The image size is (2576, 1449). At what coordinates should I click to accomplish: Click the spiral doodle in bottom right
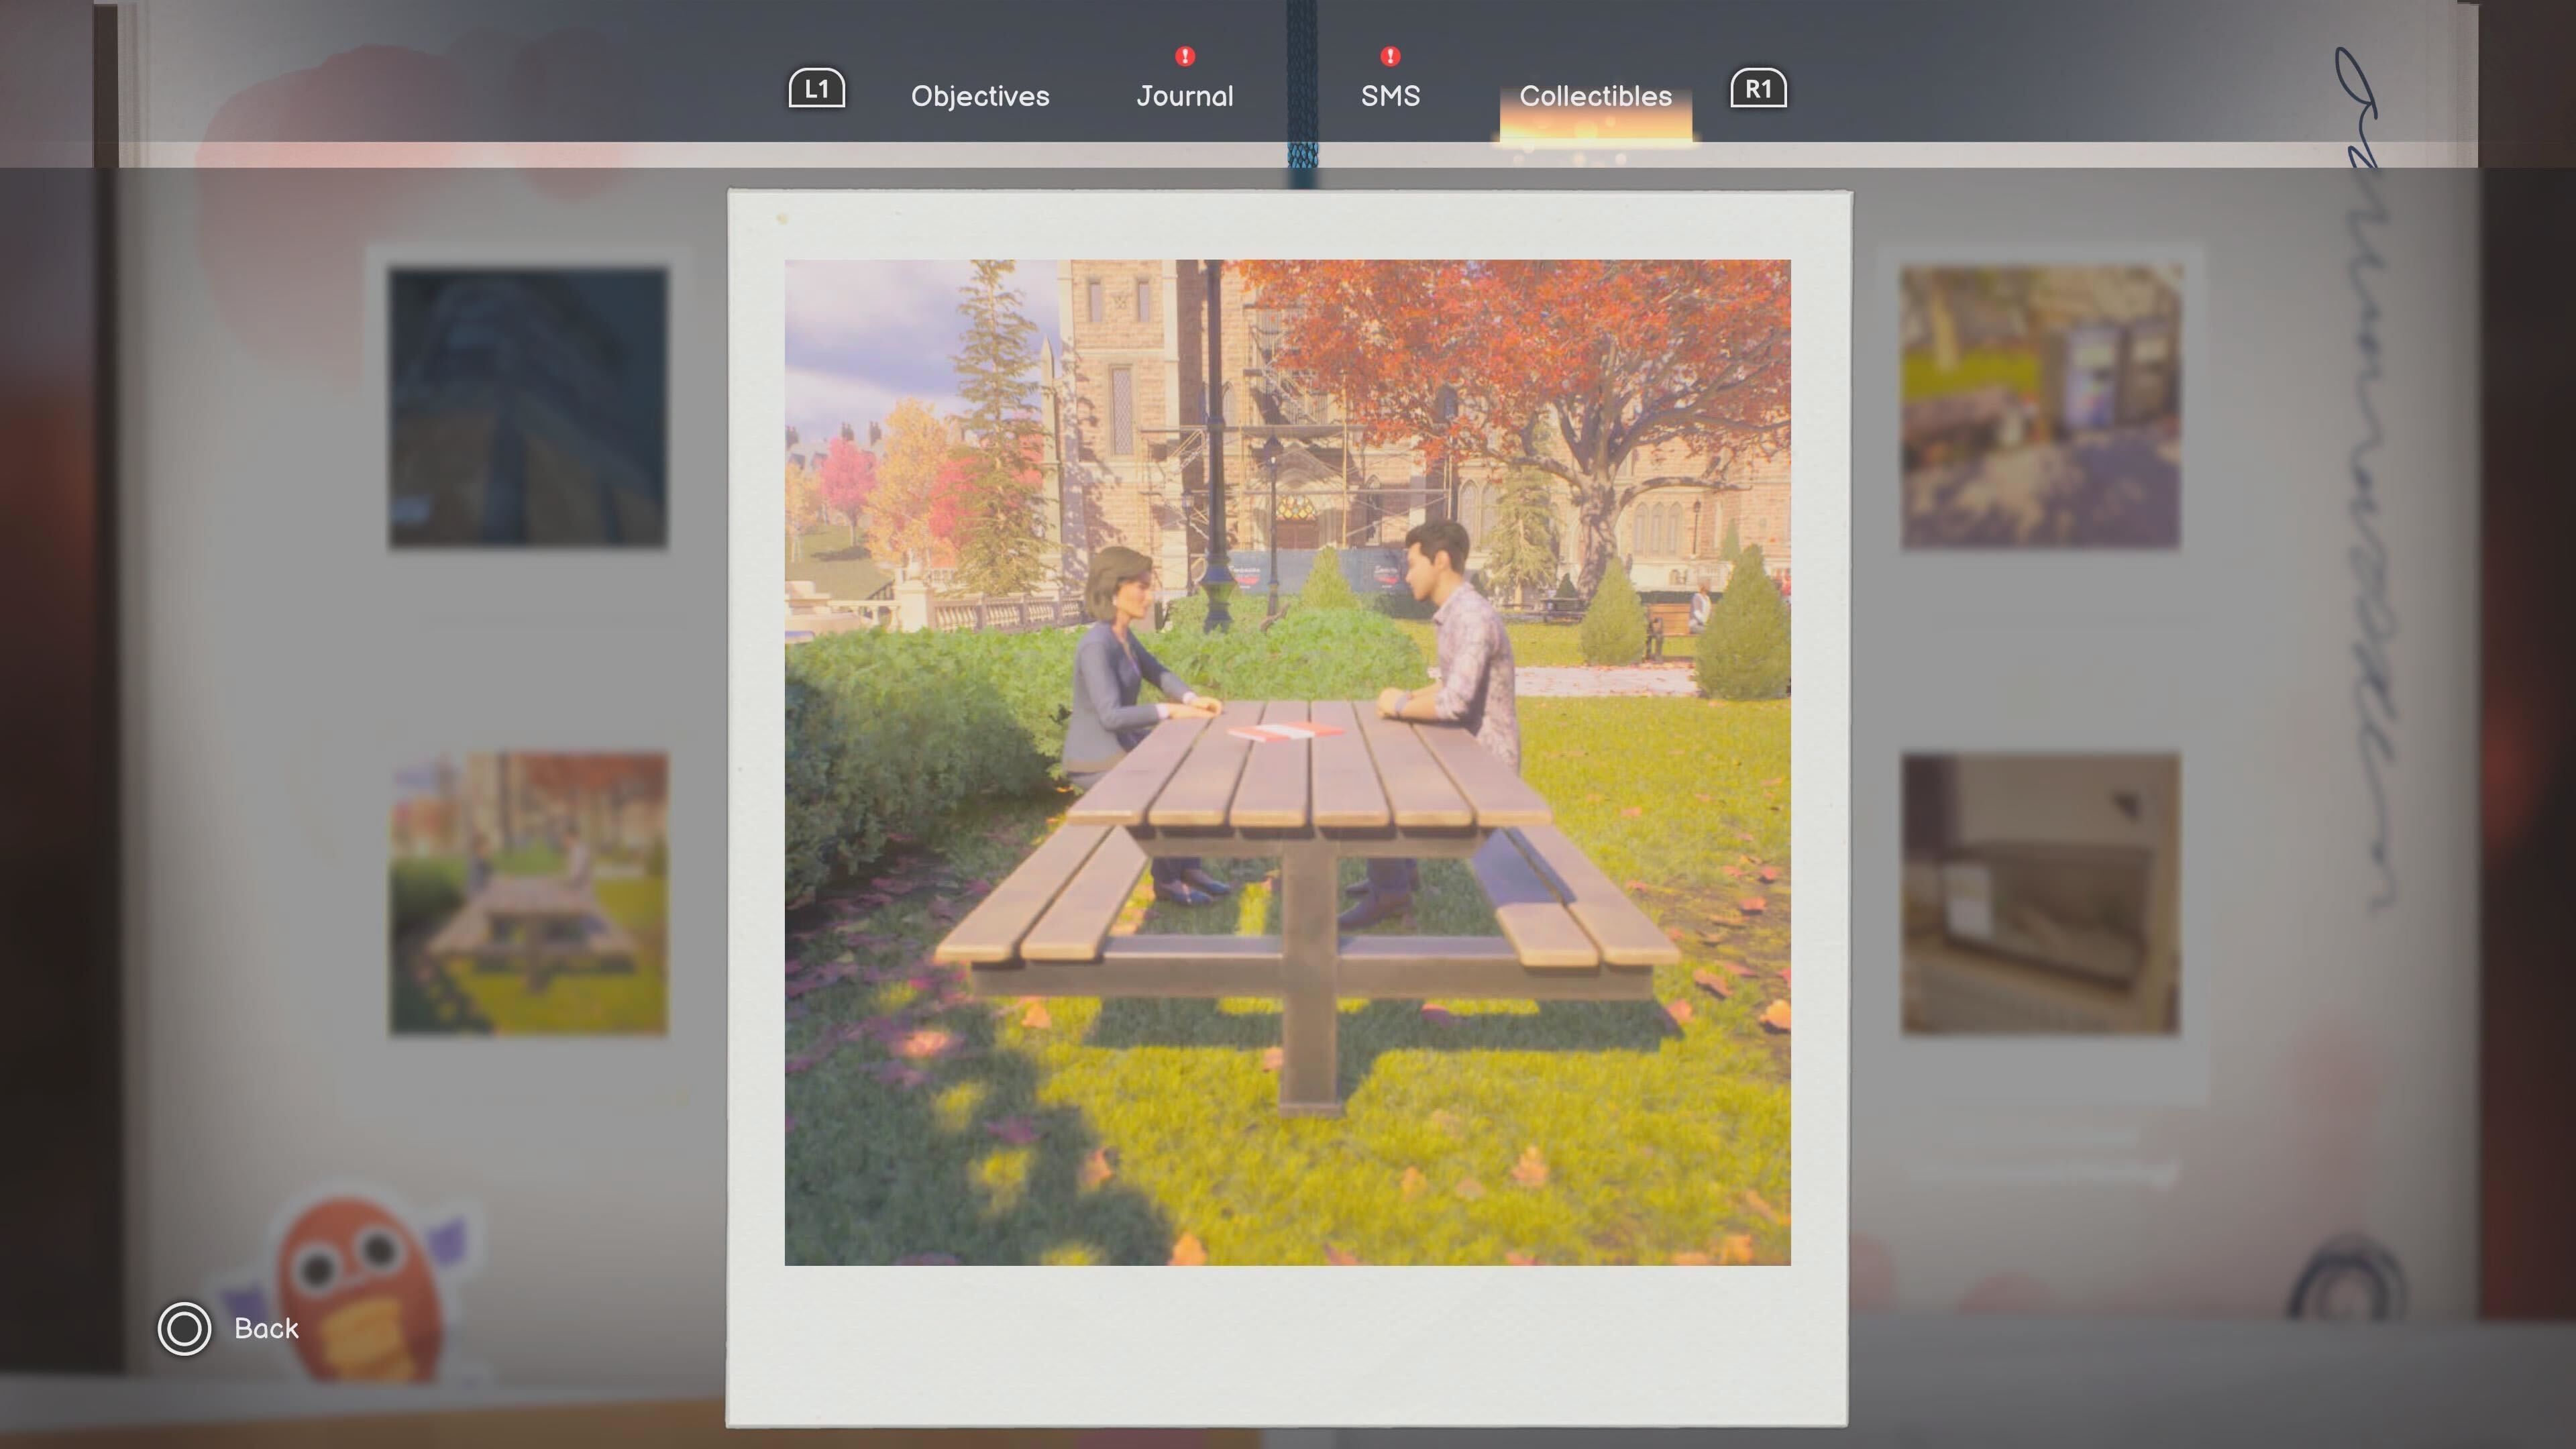pos(2346,1283)
